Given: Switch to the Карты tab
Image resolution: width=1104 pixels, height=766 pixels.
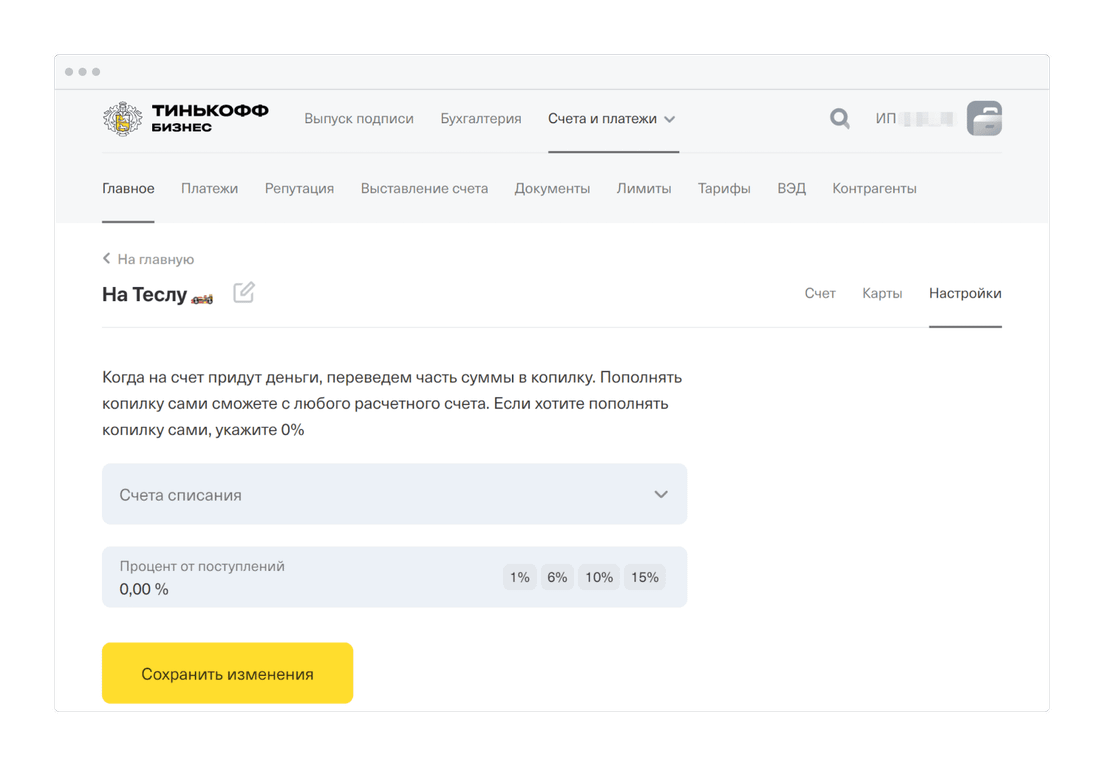Looking at the screenshot, I should (x=882, y=294).
